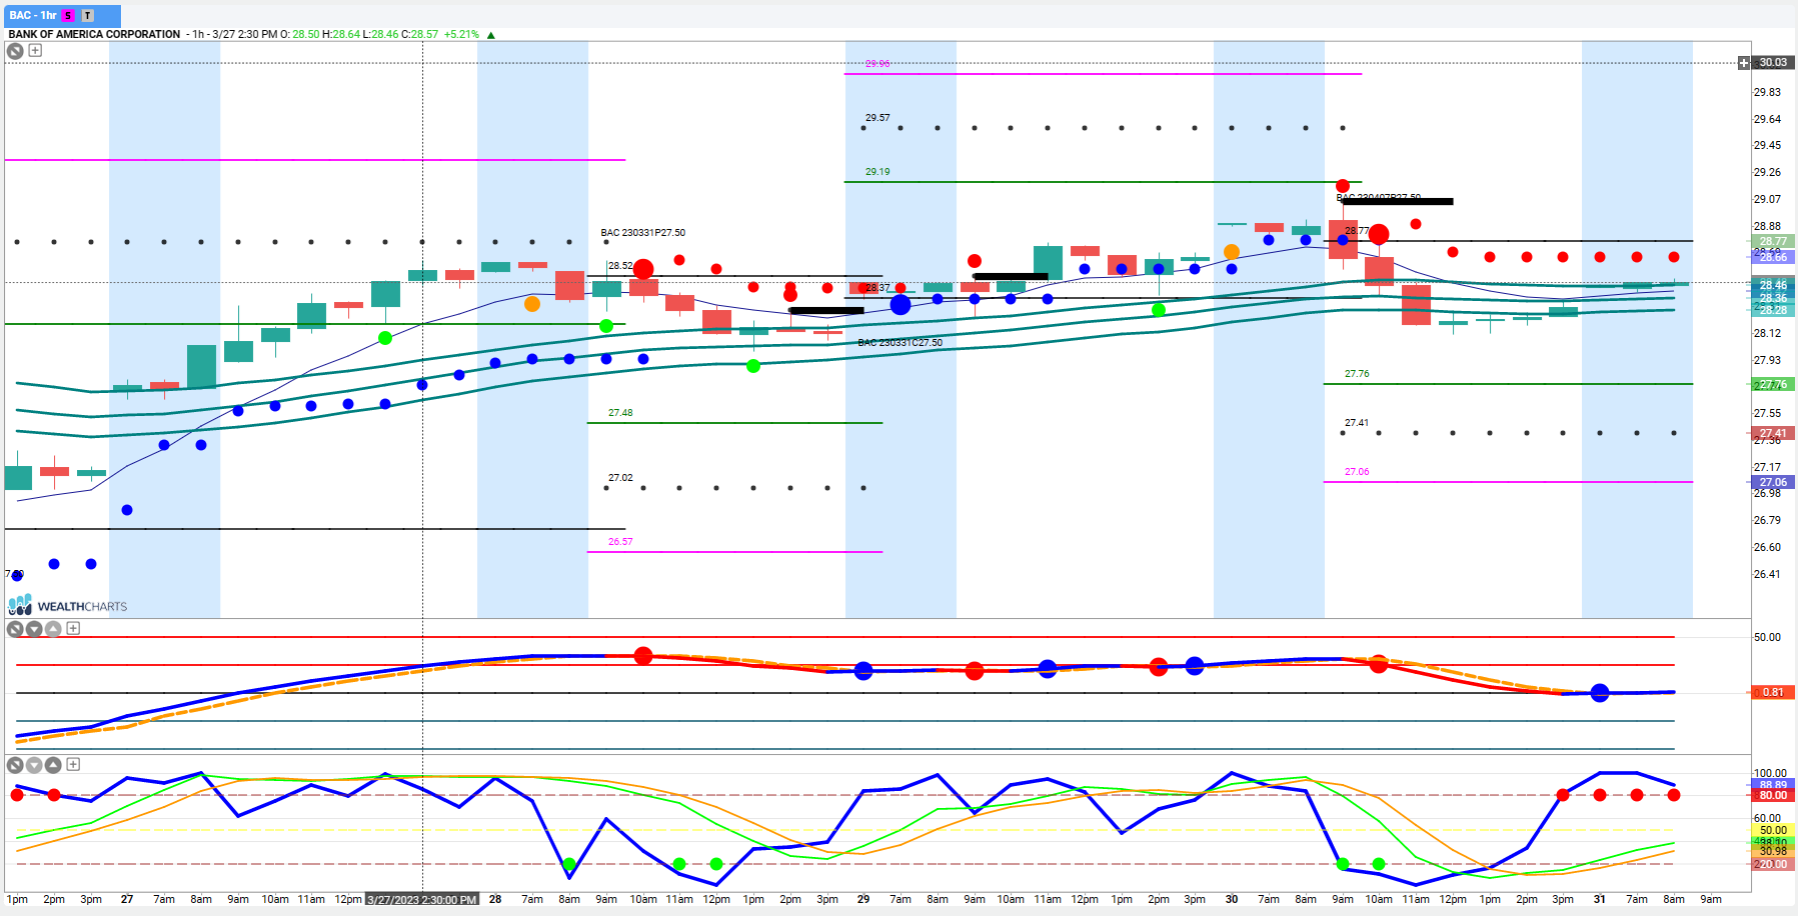The width and height of the screenshot is (1798, 916).
Task: Add indicator to middle panel with plus
Action: tap(73, 628)
